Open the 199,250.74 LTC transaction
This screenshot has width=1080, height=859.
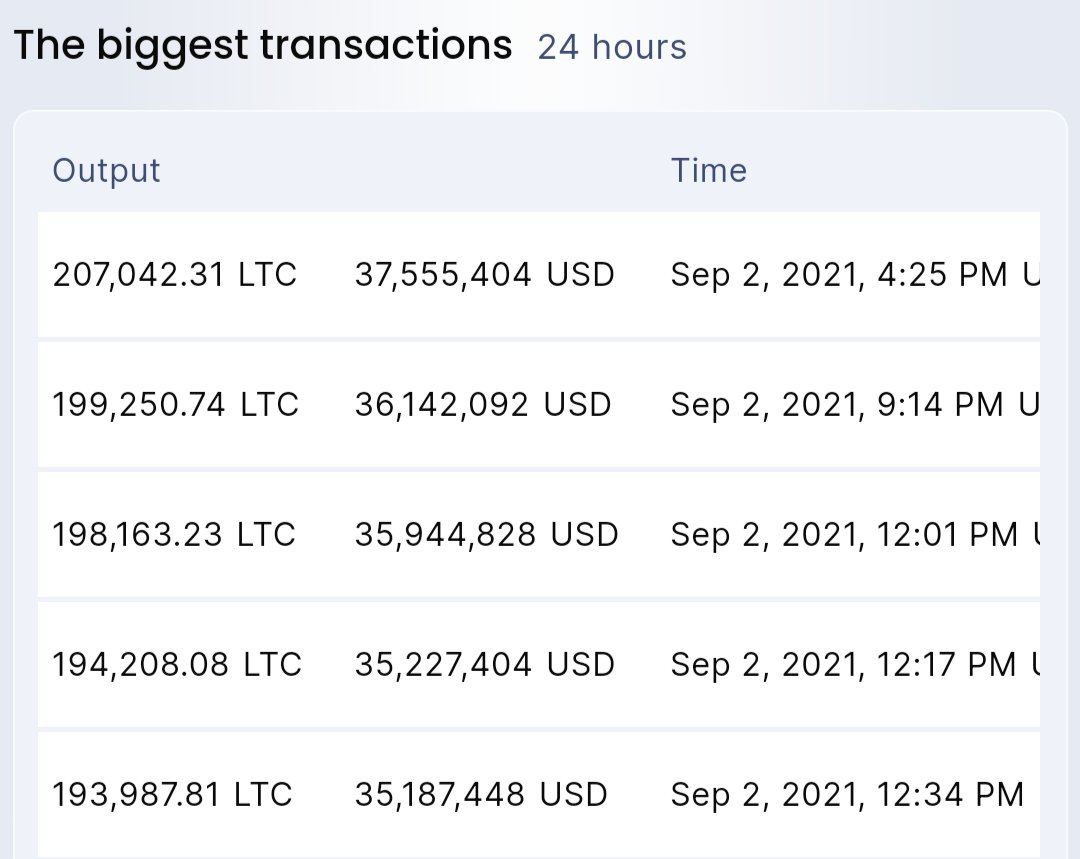(176, 404)
